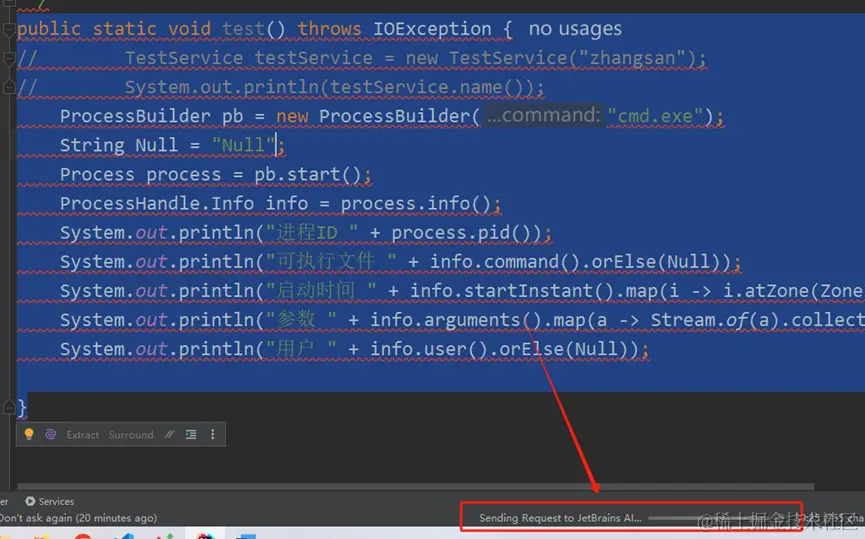
Task: Click the IntelliJ IDEA taskbar icon
Action: [205, 535]
